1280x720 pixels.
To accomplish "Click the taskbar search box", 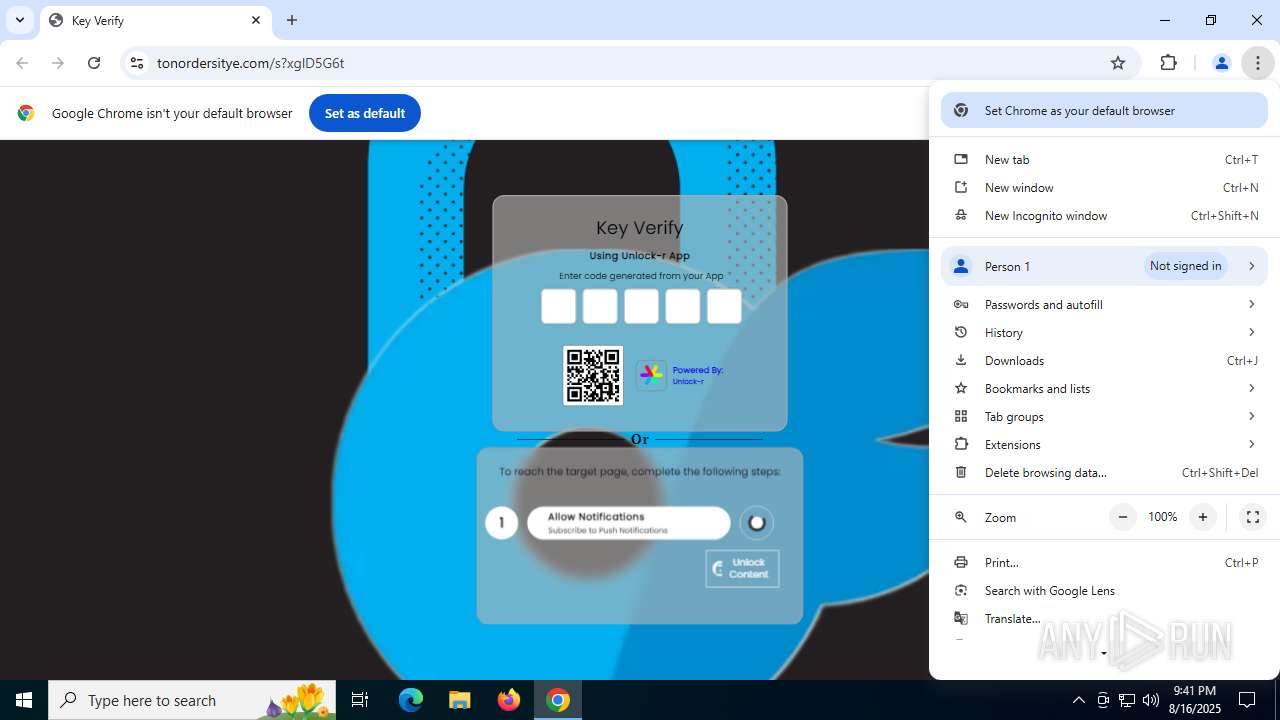I will pos(193,700).
